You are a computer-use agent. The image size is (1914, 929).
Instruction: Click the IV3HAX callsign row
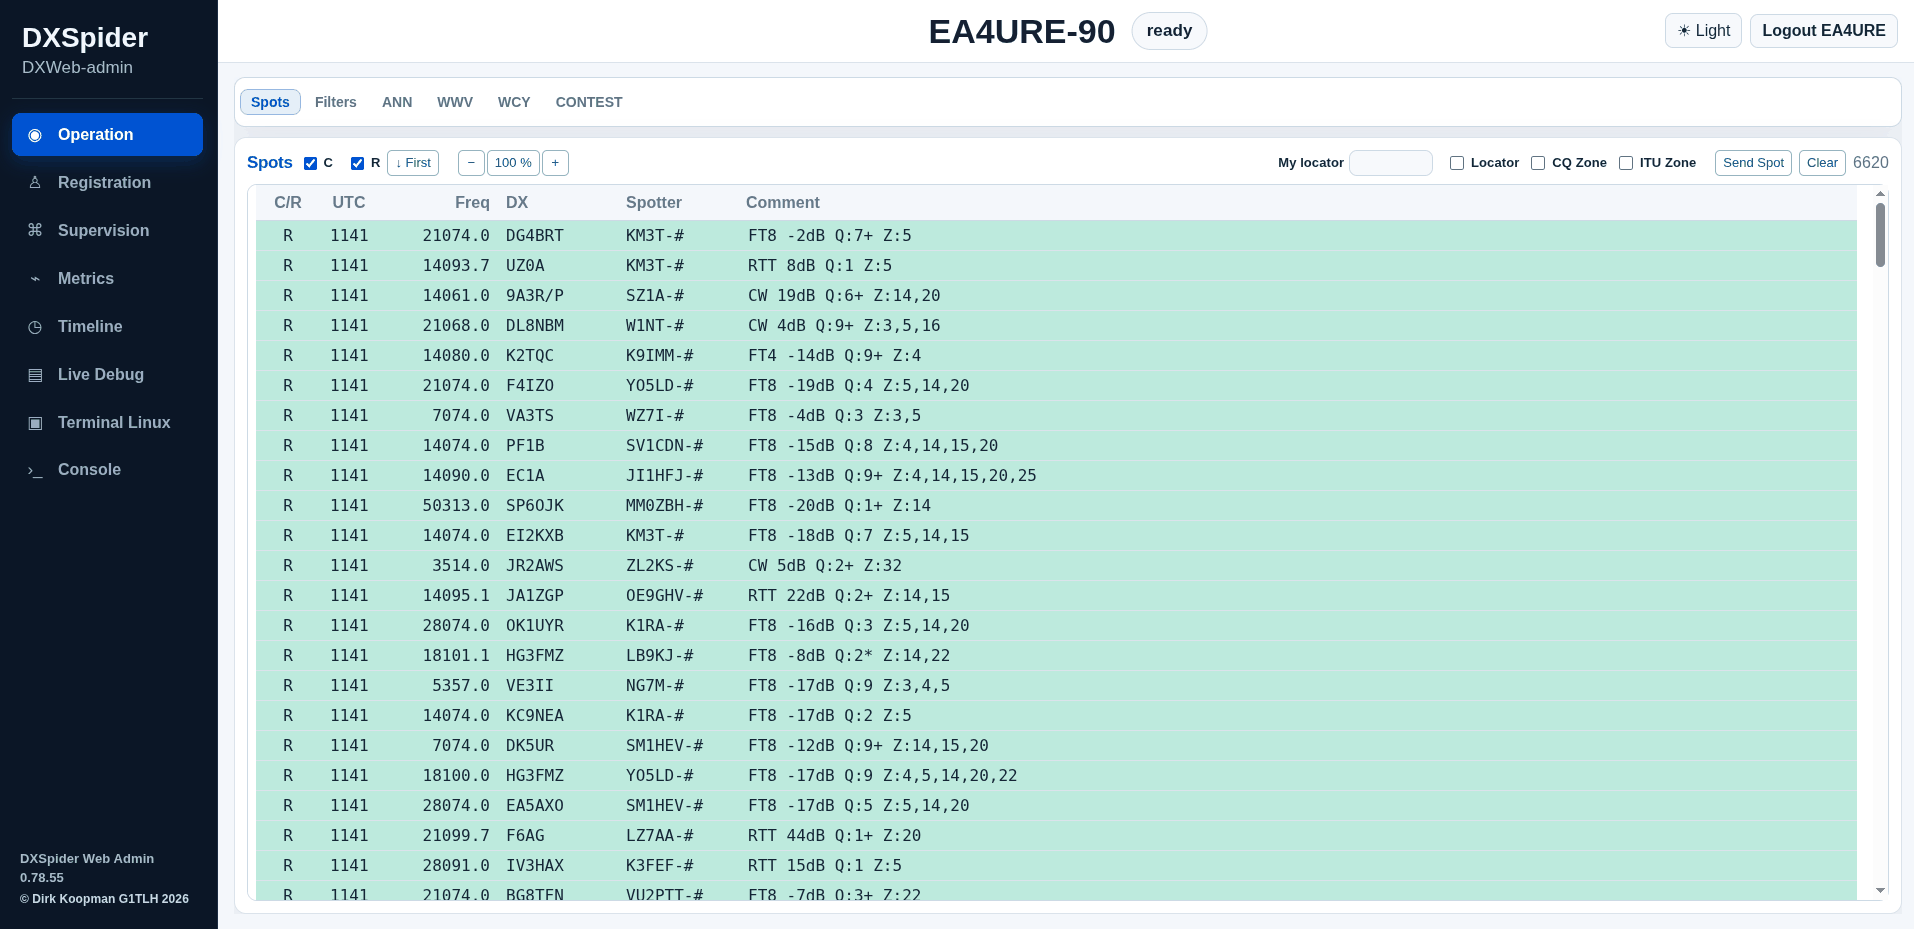coord(1056,866)
